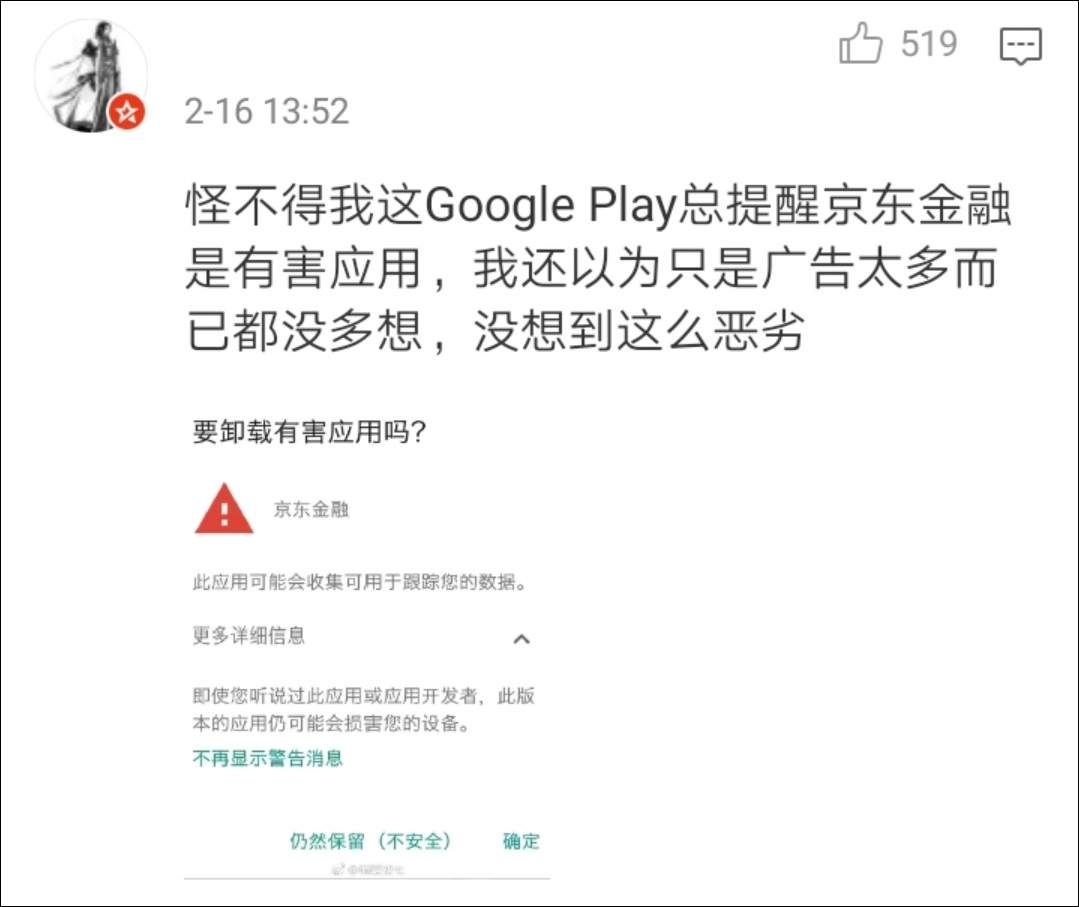The height and width of the screenshot is (907, 1079).
Task: Collapse details with the up chevron
Action: (522, 639)
